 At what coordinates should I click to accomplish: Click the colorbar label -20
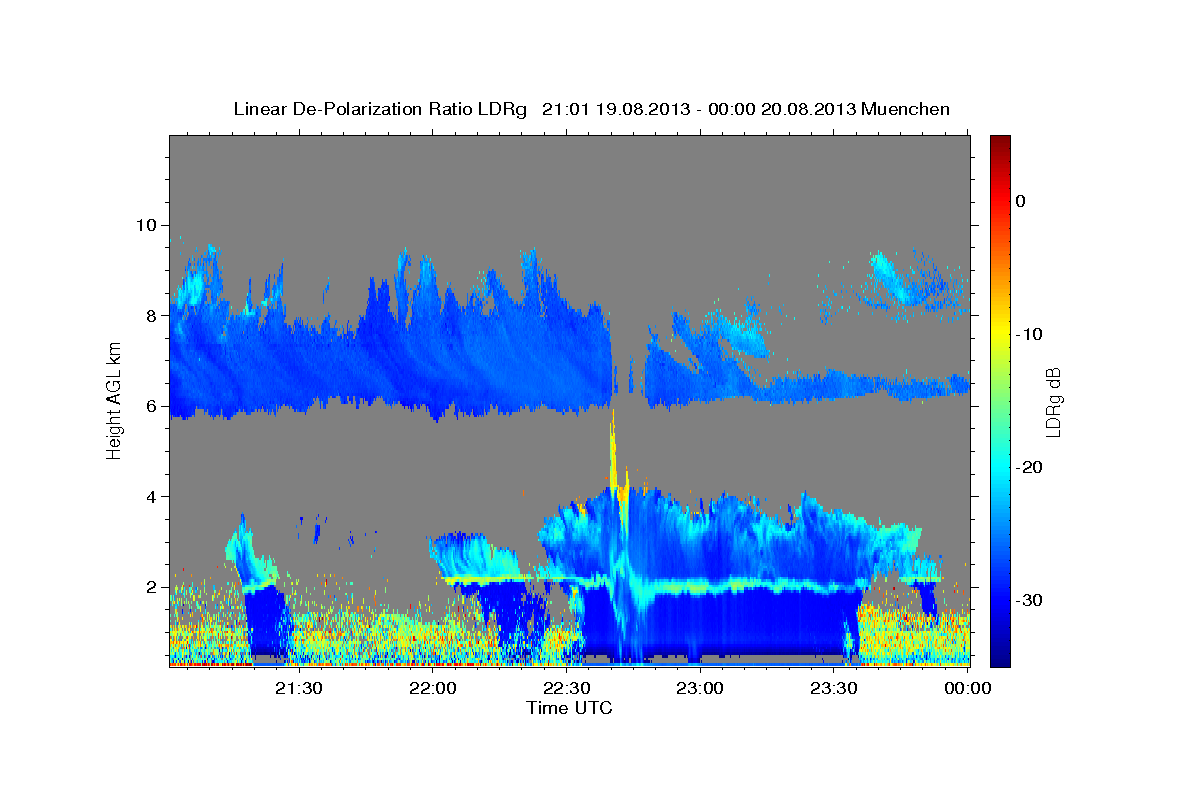[x=1029, y=467]
